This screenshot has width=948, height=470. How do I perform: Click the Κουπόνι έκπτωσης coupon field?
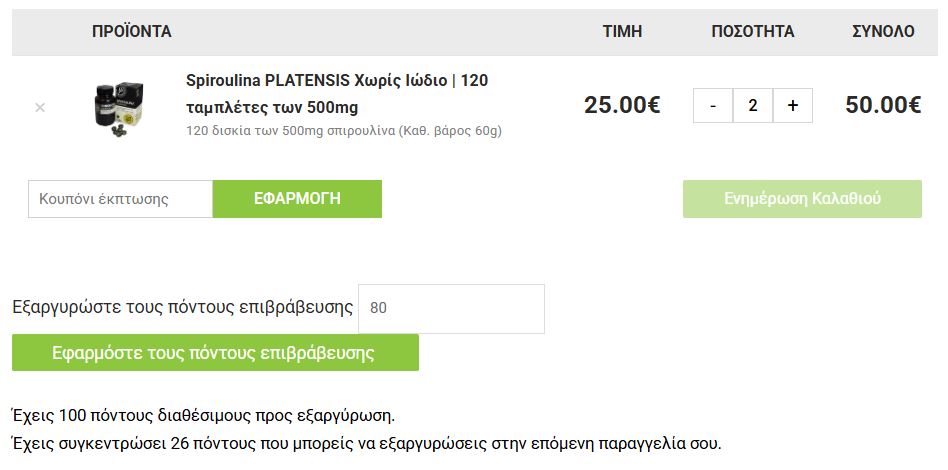(120, 199)
